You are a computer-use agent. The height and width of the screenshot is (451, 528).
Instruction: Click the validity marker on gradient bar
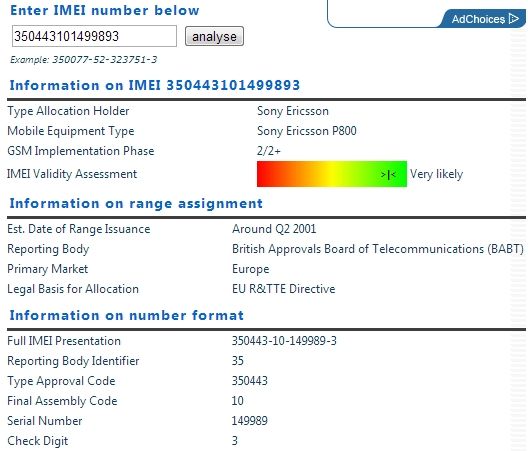[x=388, y=174]
